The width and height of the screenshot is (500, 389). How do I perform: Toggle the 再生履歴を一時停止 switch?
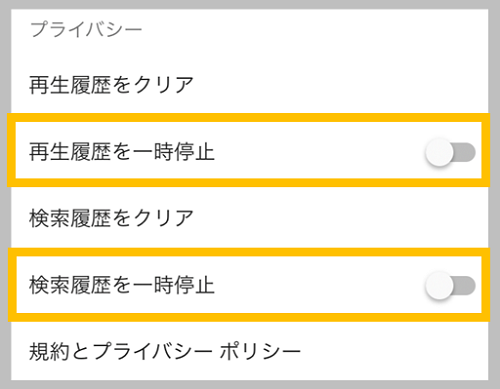[x=450, y=152]
